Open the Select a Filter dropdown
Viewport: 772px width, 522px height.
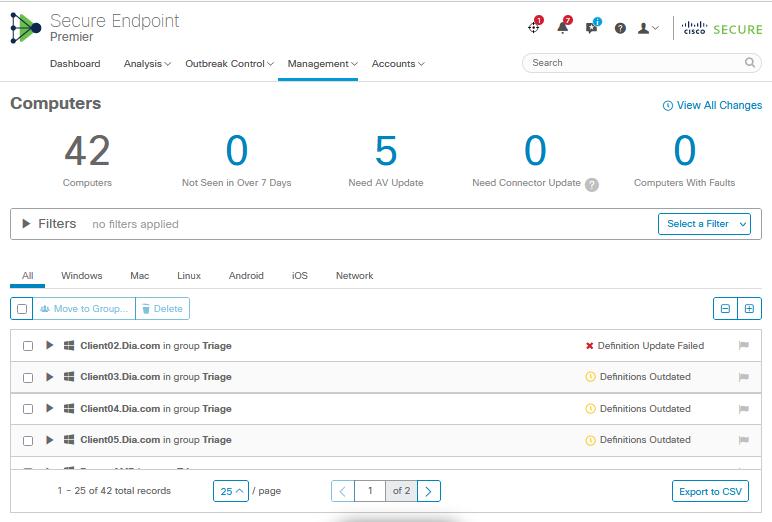[x=704, y=224]
